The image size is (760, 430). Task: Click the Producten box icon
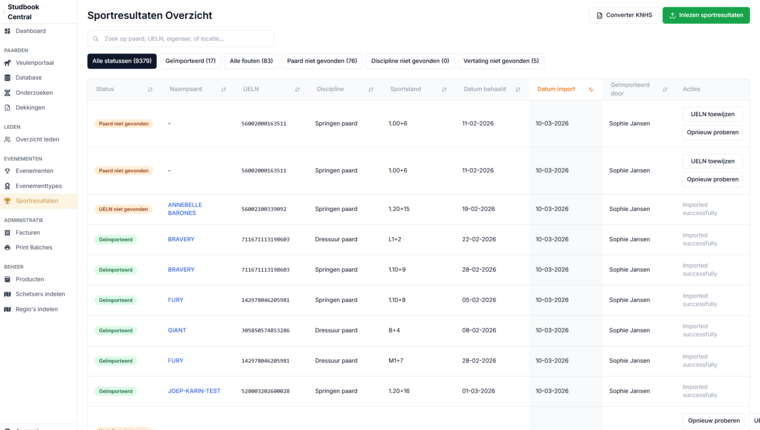tap(7, 279)
